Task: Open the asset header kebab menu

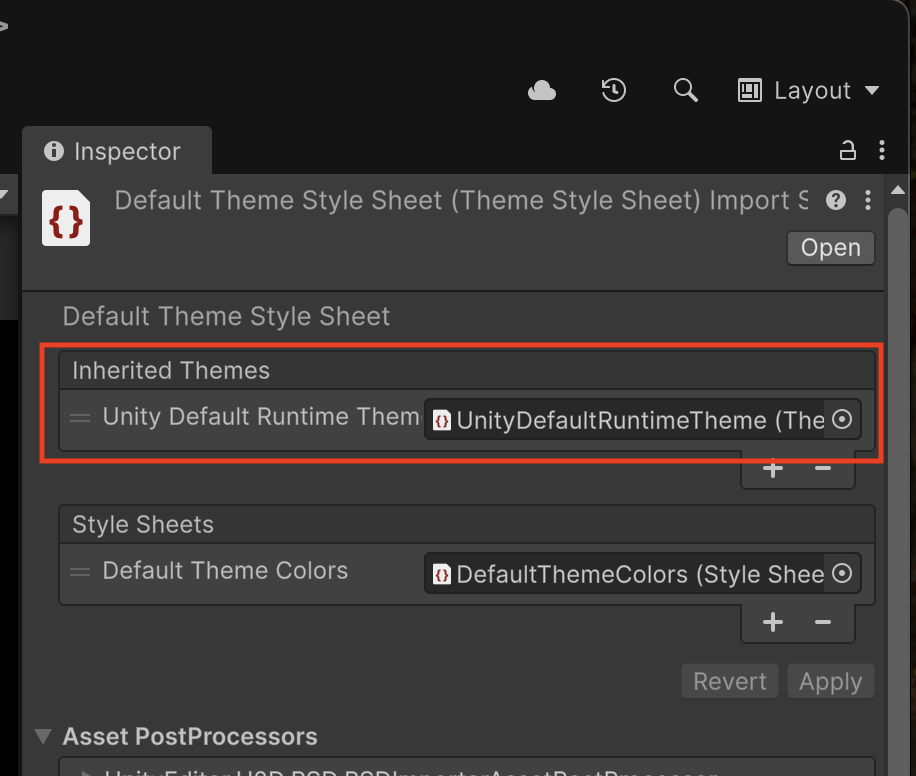Action: tap(867, 201)
